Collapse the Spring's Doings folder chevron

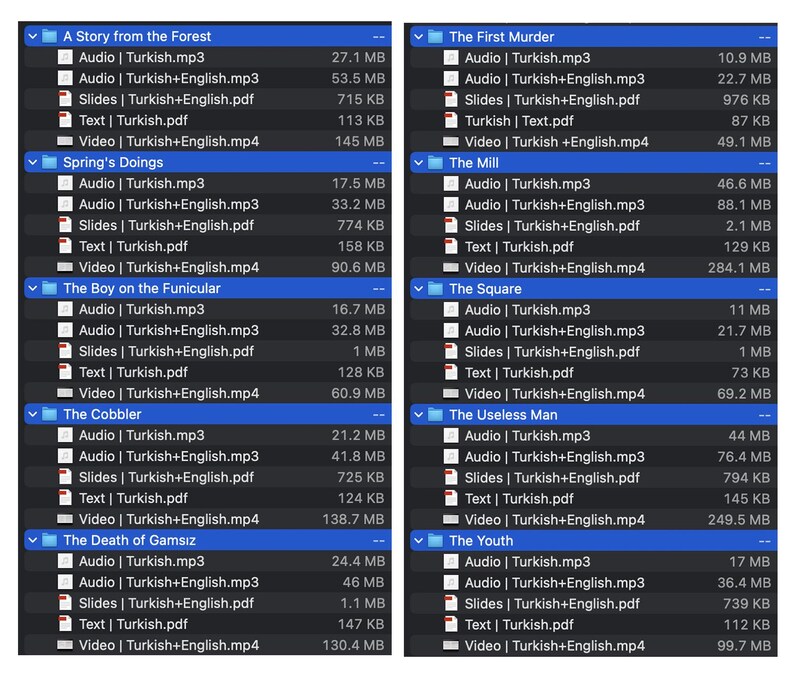point(33,163)
